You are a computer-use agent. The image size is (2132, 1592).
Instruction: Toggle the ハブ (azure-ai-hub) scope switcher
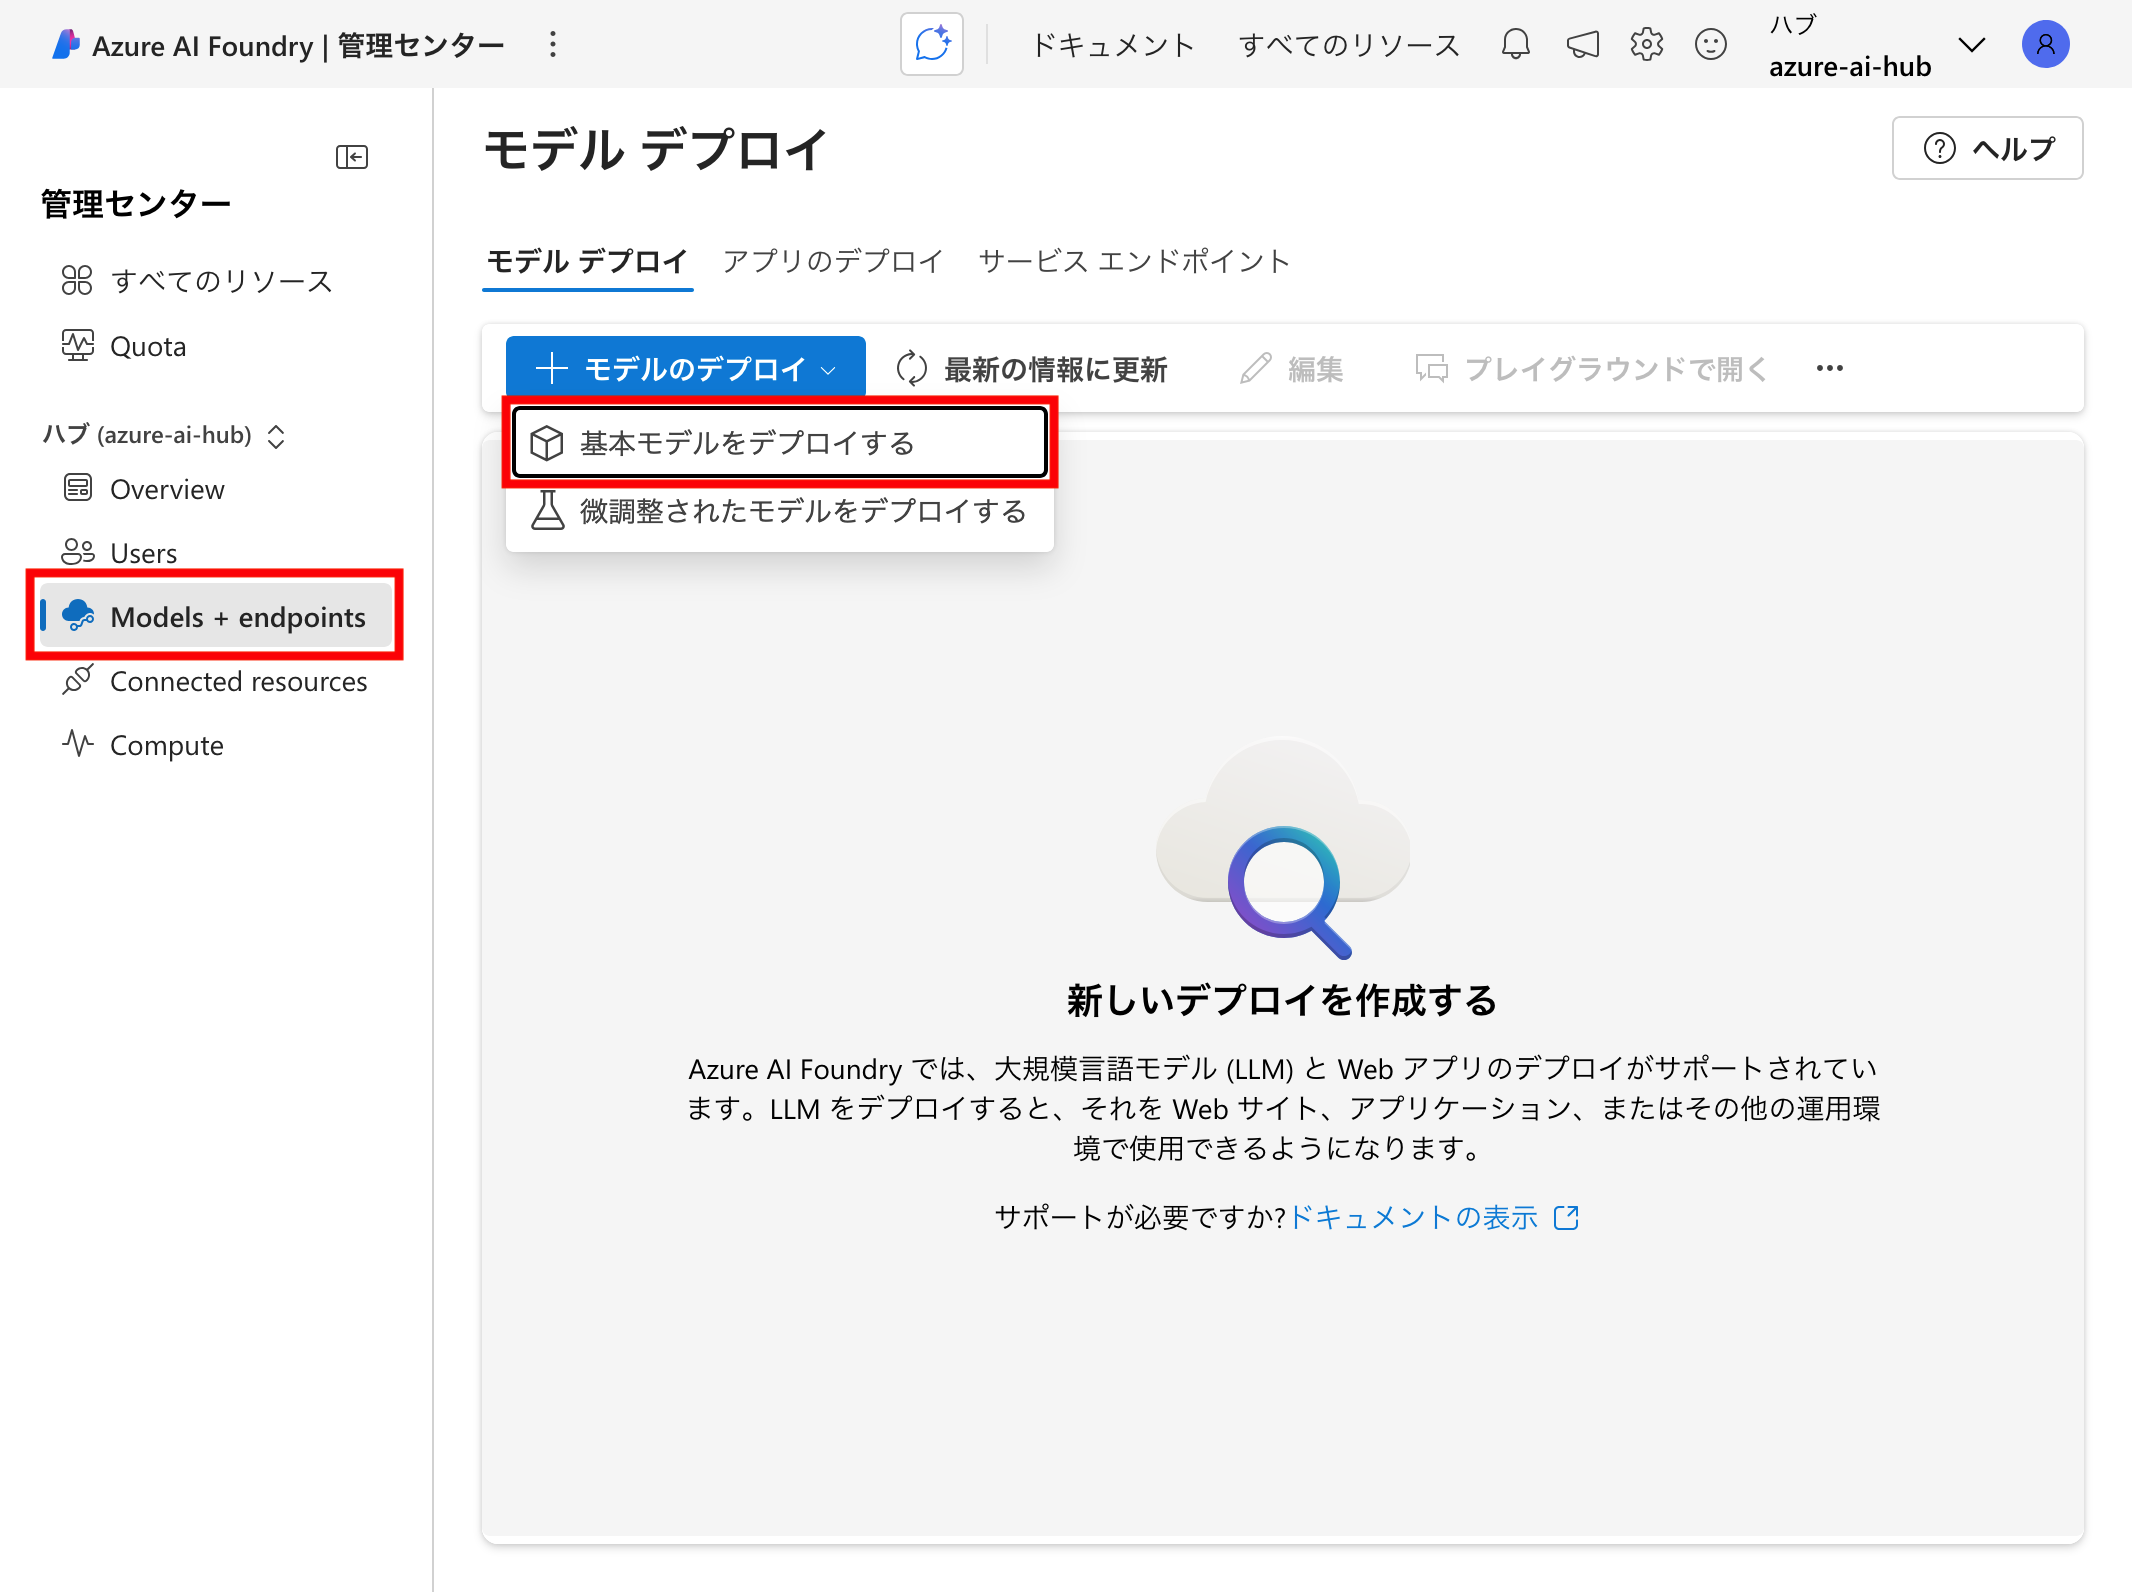pos(276,436)
